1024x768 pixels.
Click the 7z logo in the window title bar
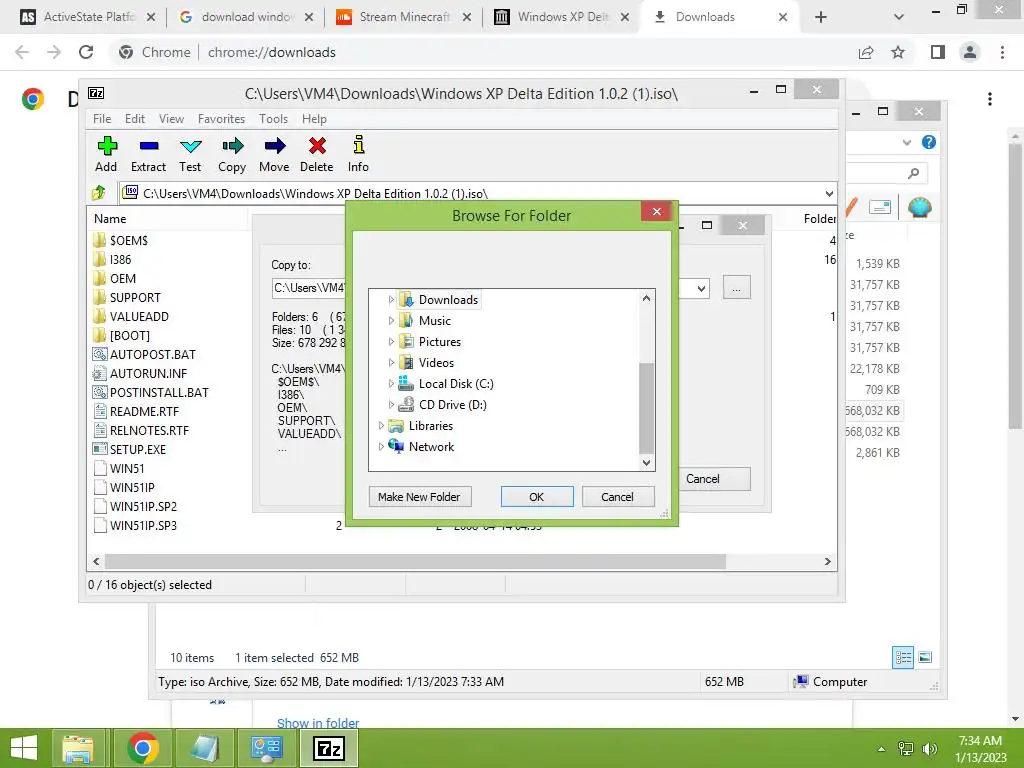(x=96, y=93)
